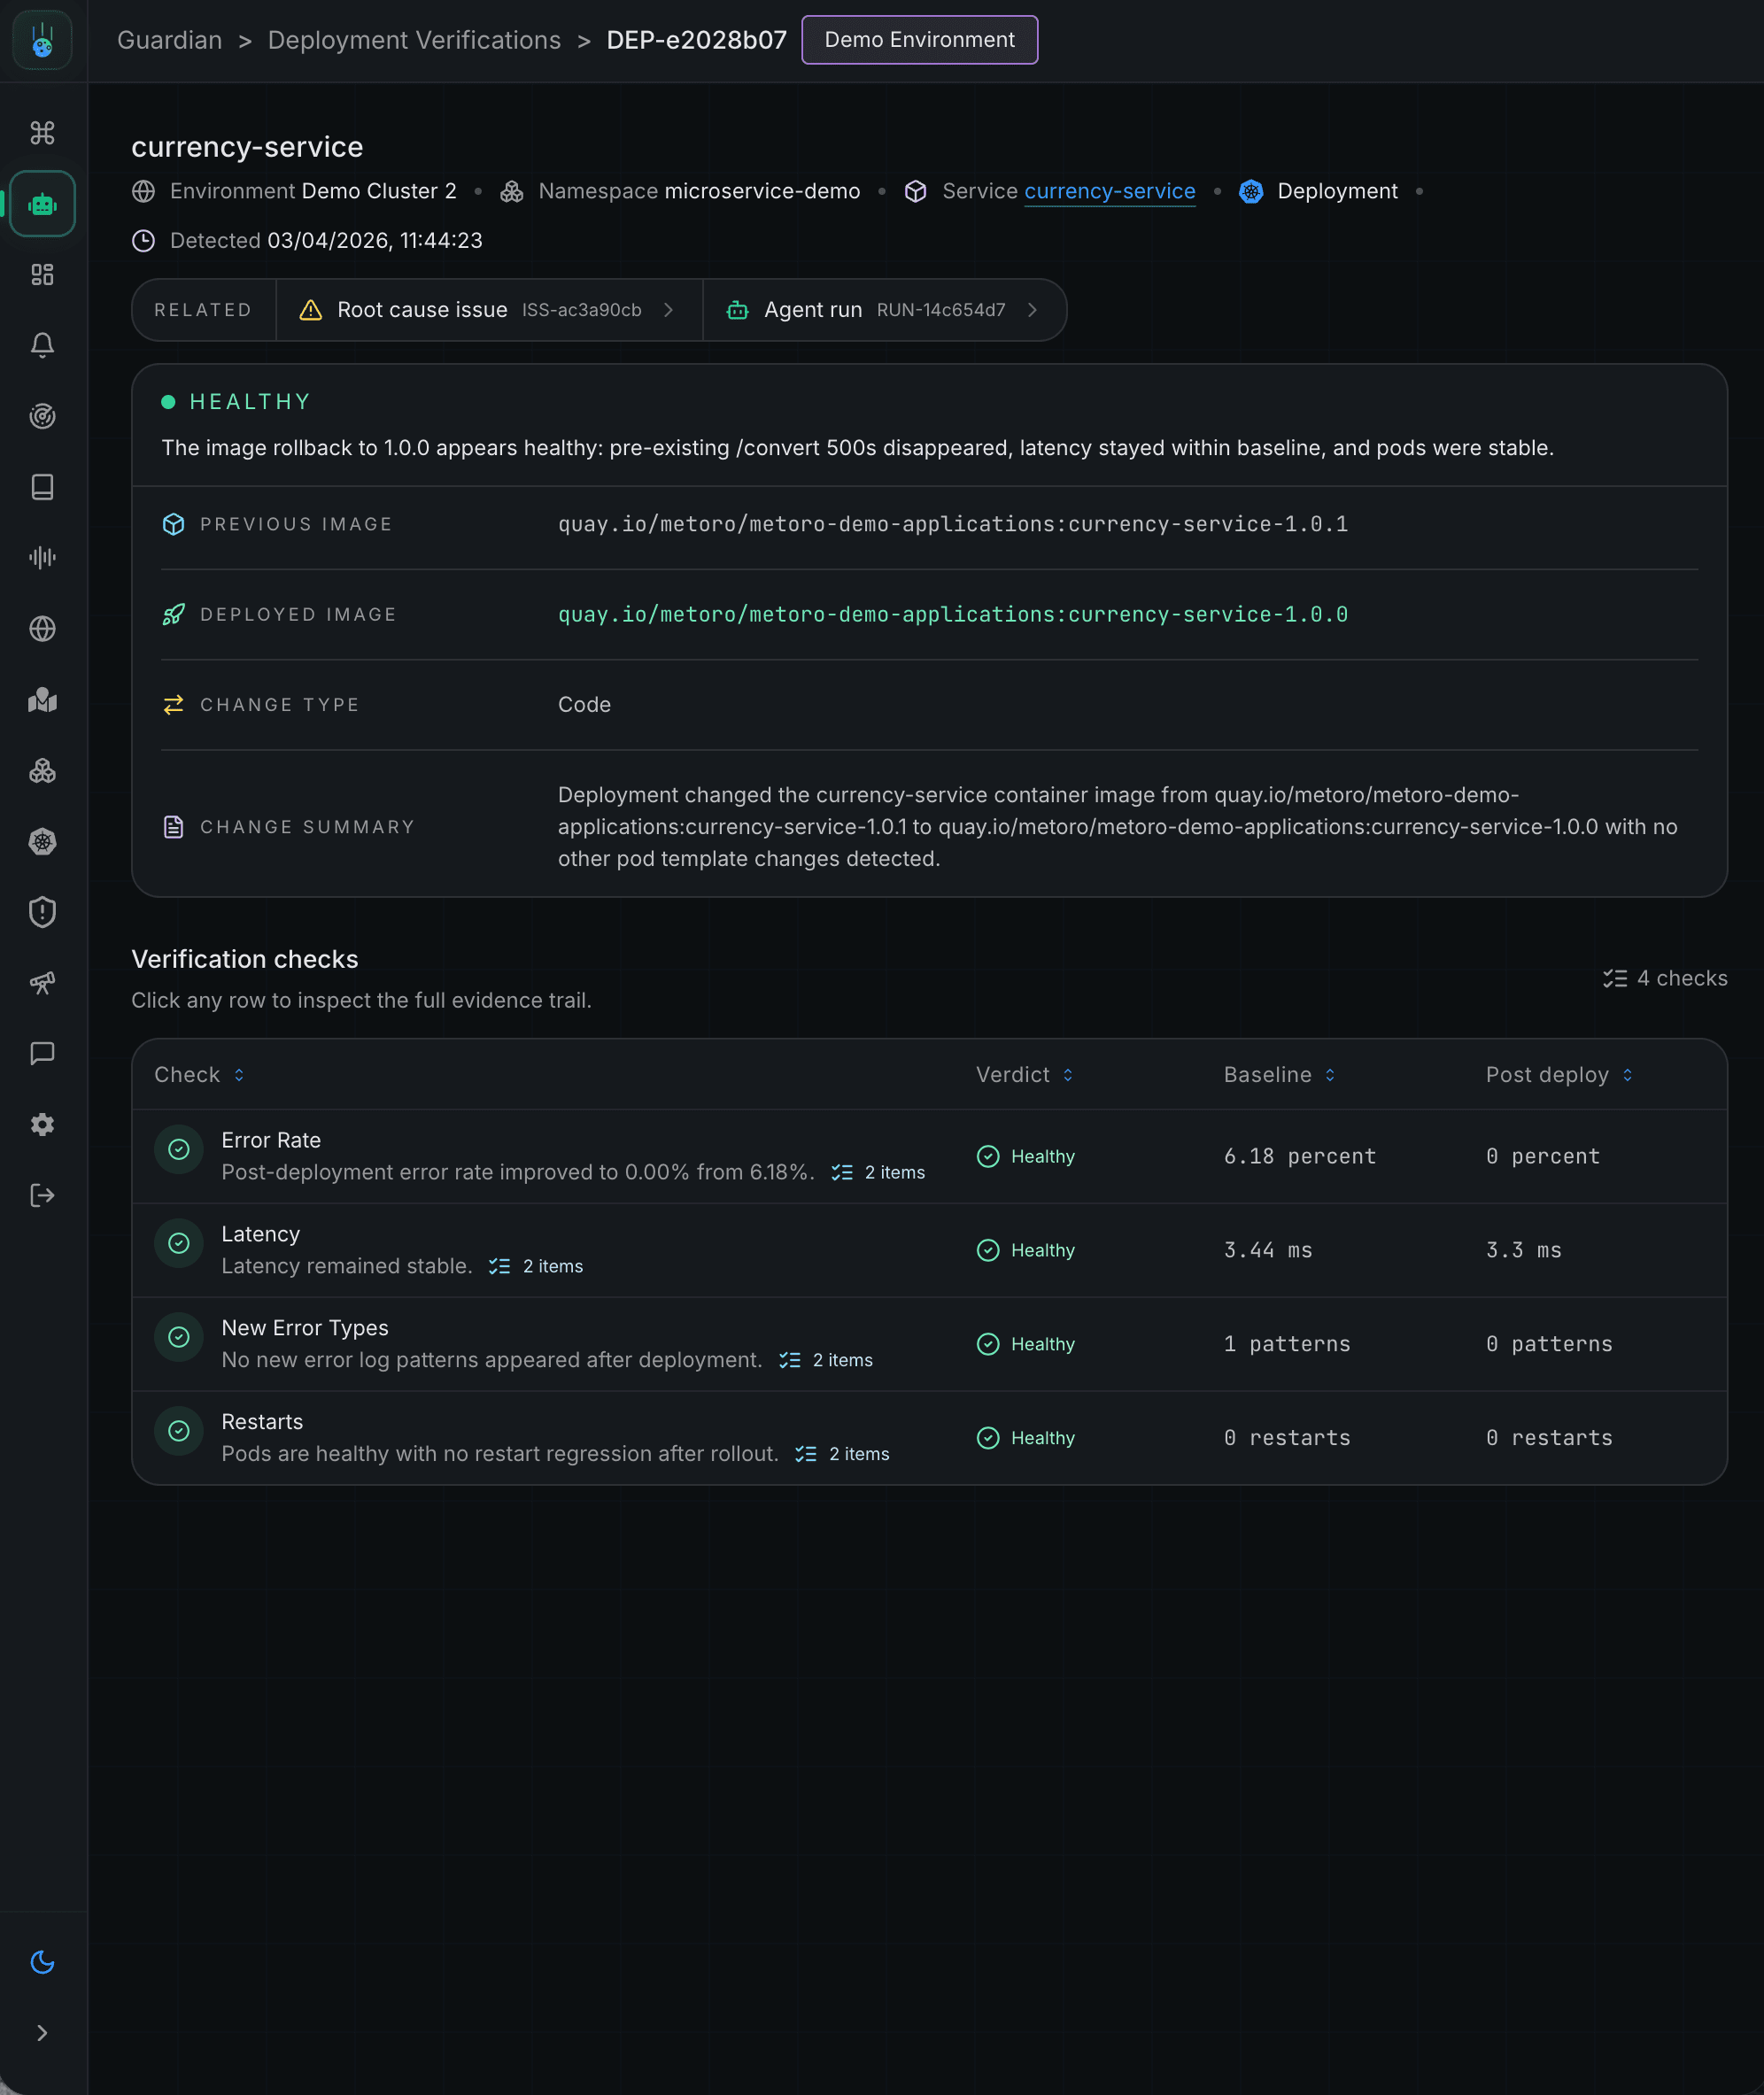Open the dashboards grid icon
Screen dimensions: 1764x2095
(42, 275)
